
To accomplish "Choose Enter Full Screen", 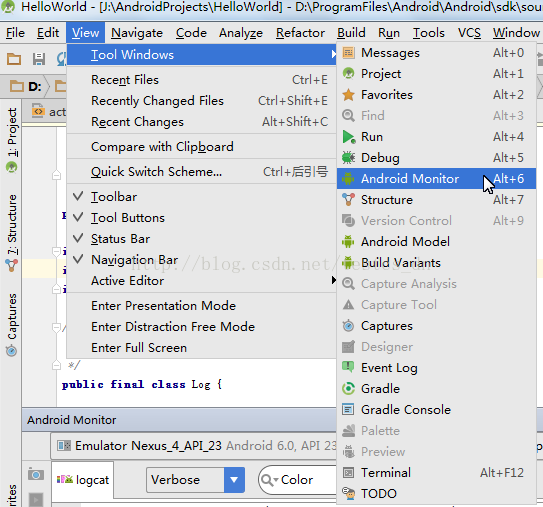I will [x=202, y=348].
